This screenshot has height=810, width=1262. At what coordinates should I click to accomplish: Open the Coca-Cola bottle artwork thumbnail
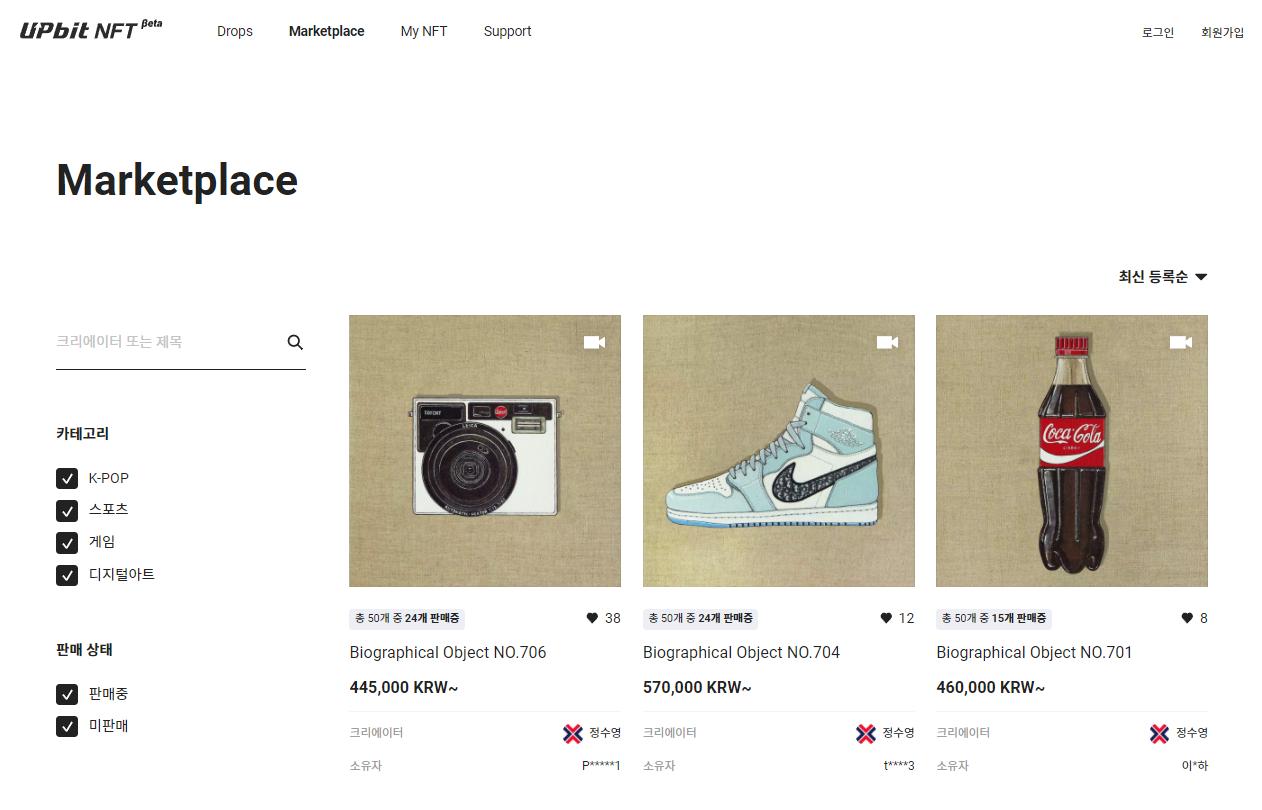[x=1072, y=451]
